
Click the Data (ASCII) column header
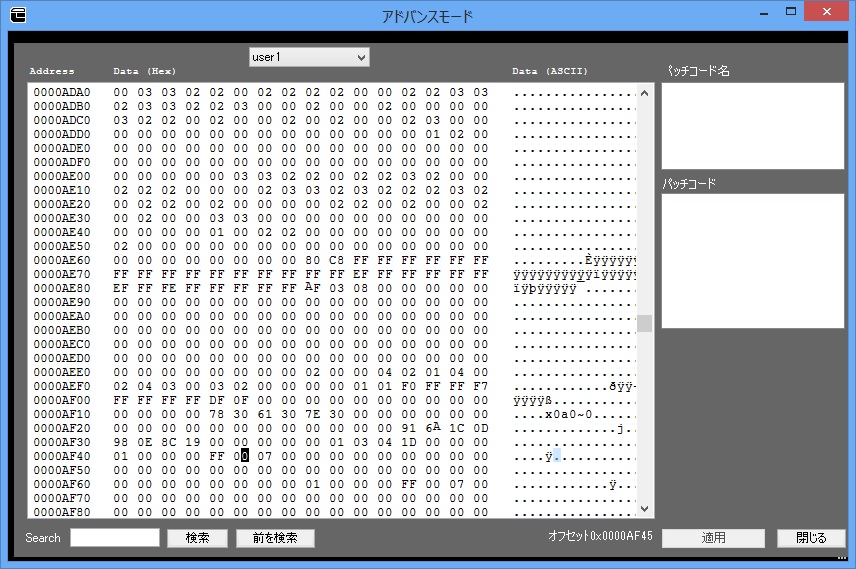click(x=550, y=72)
